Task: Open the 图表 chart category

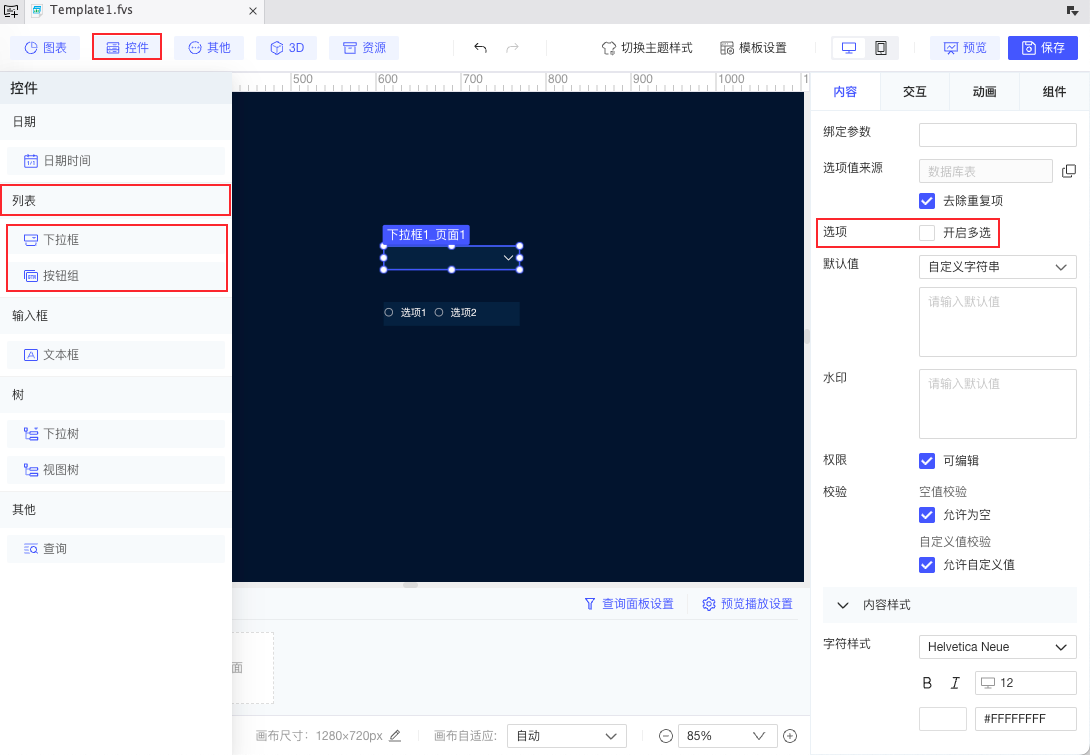Action: click(x=45, y=47)
